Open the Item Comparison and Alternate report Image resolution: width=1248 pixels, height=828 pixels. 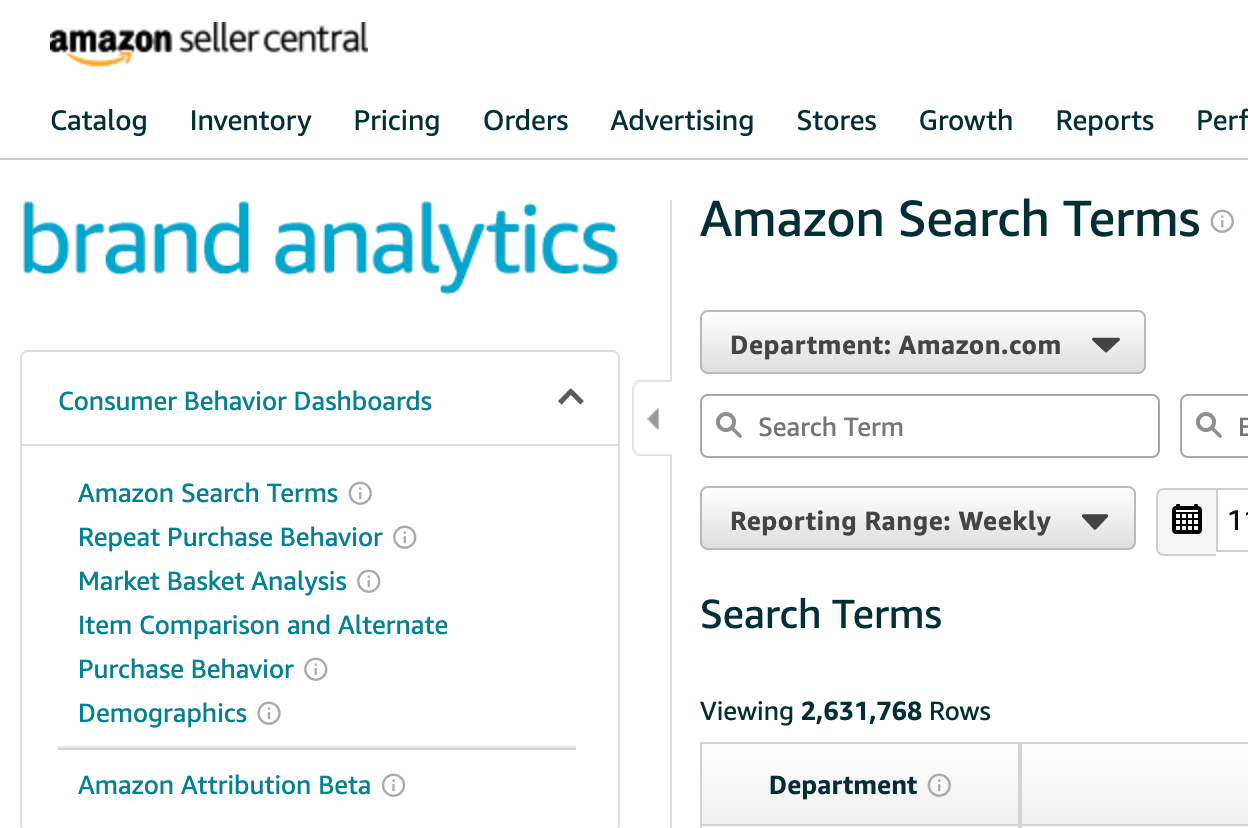tap(262, 624)
